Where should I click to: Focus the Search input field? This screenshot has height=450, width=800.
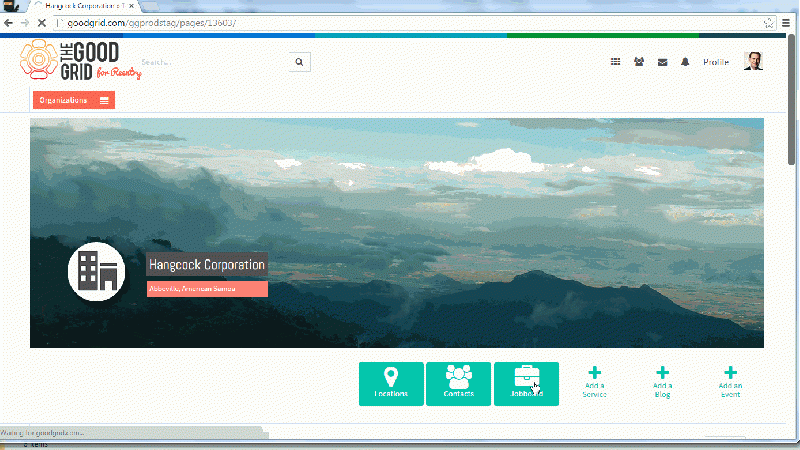click(214, 62)
